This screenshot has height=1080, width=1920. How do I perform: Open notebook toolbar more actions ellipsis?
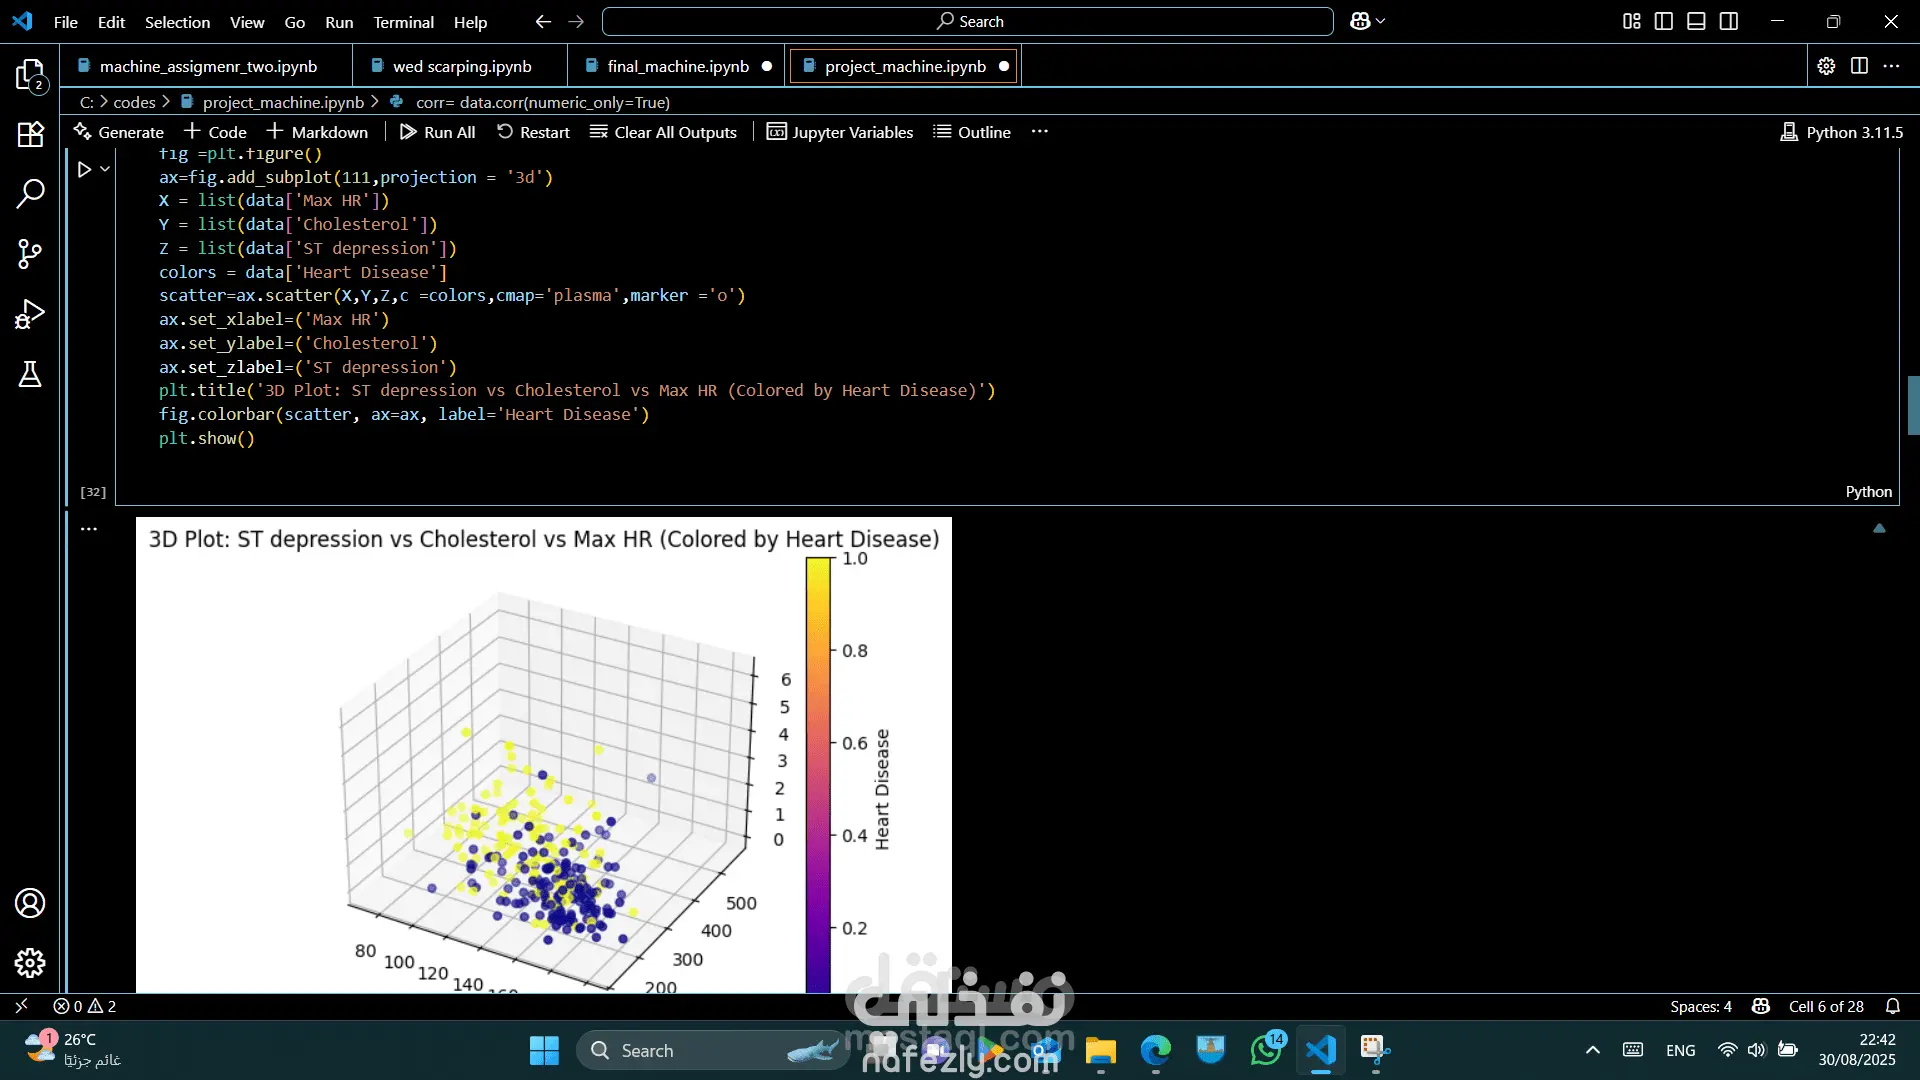[x=1040, y=132]
